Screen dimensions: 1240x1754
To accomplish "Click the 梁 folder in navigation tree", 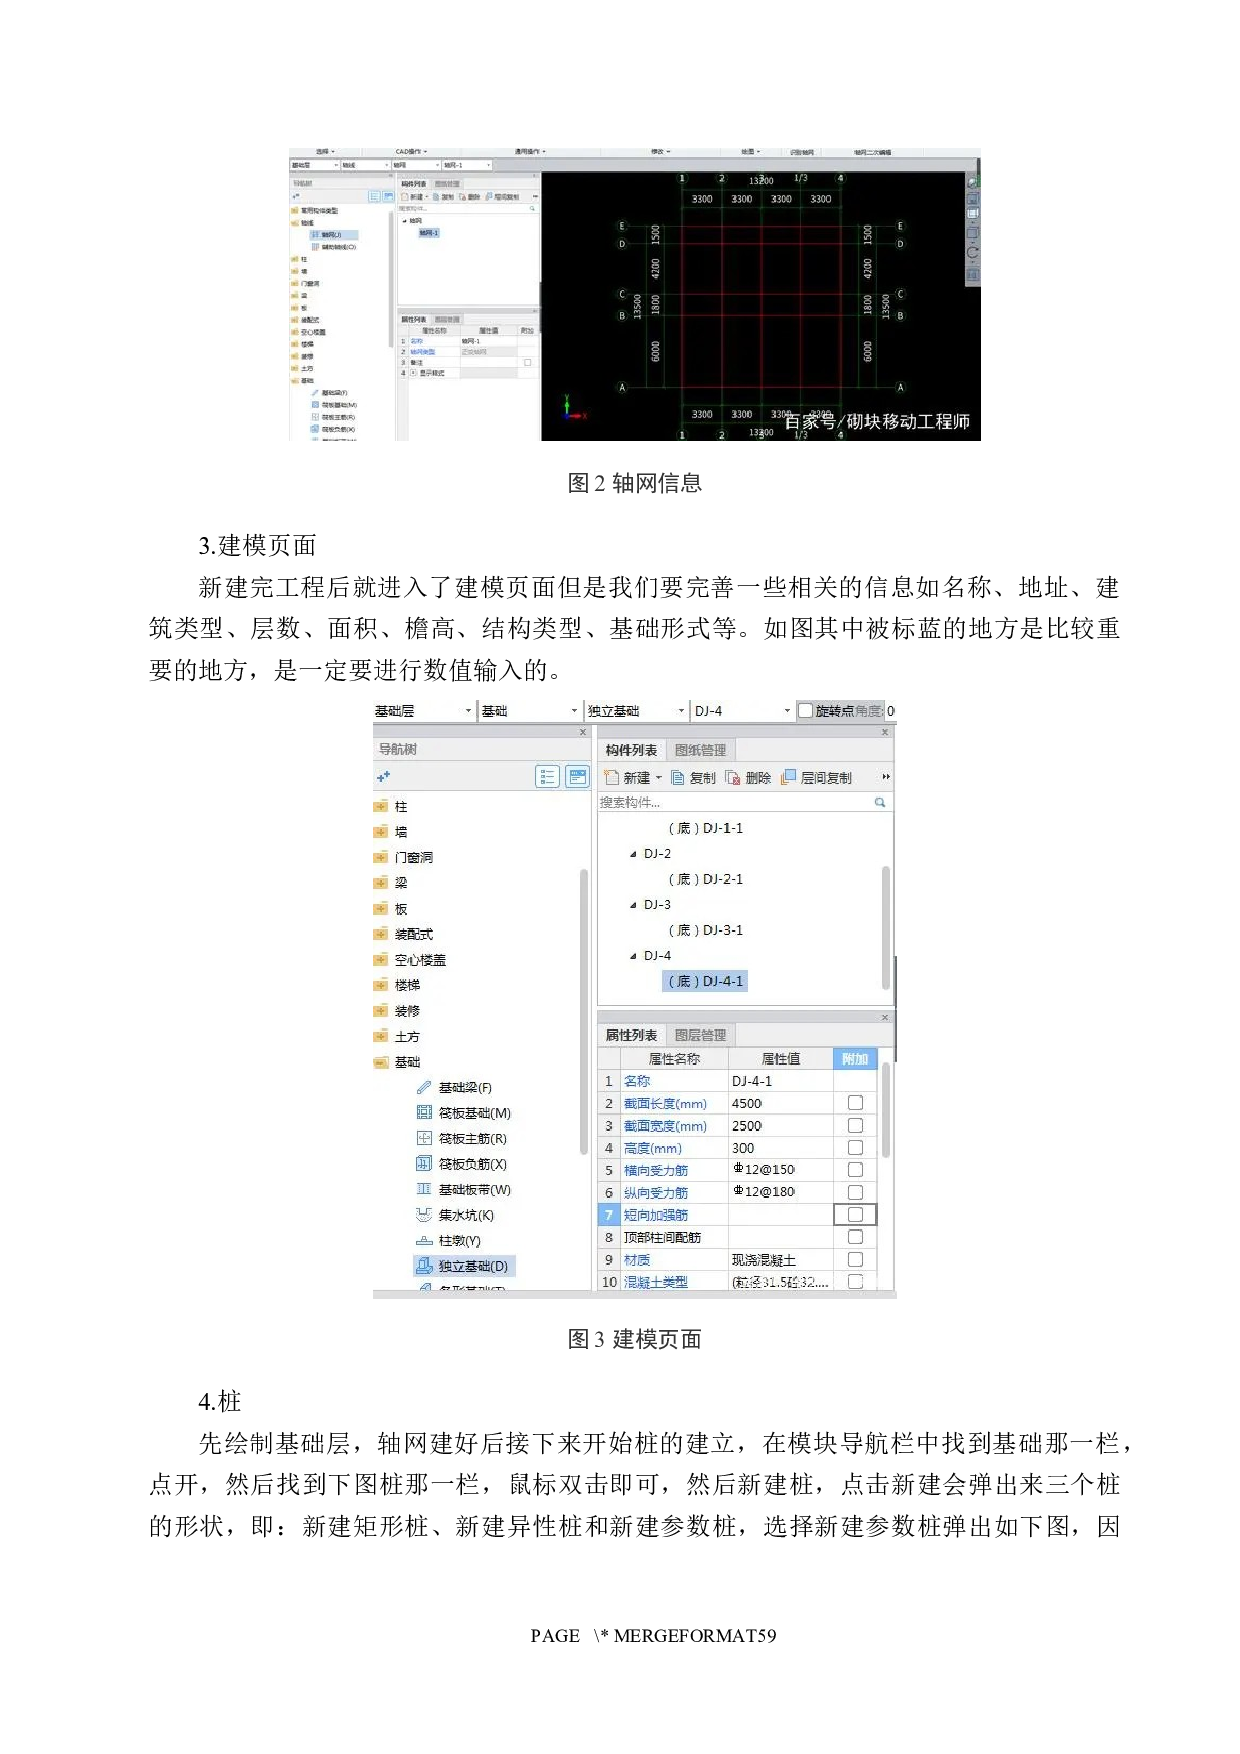I will [x=391, y=882].
